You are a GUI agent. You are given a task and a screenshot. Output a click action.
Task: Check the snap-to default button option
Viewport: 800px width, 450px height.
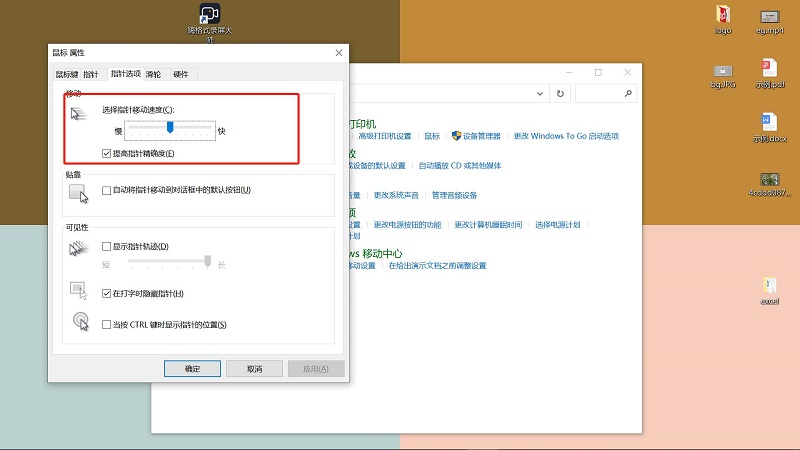coord(107,190)
